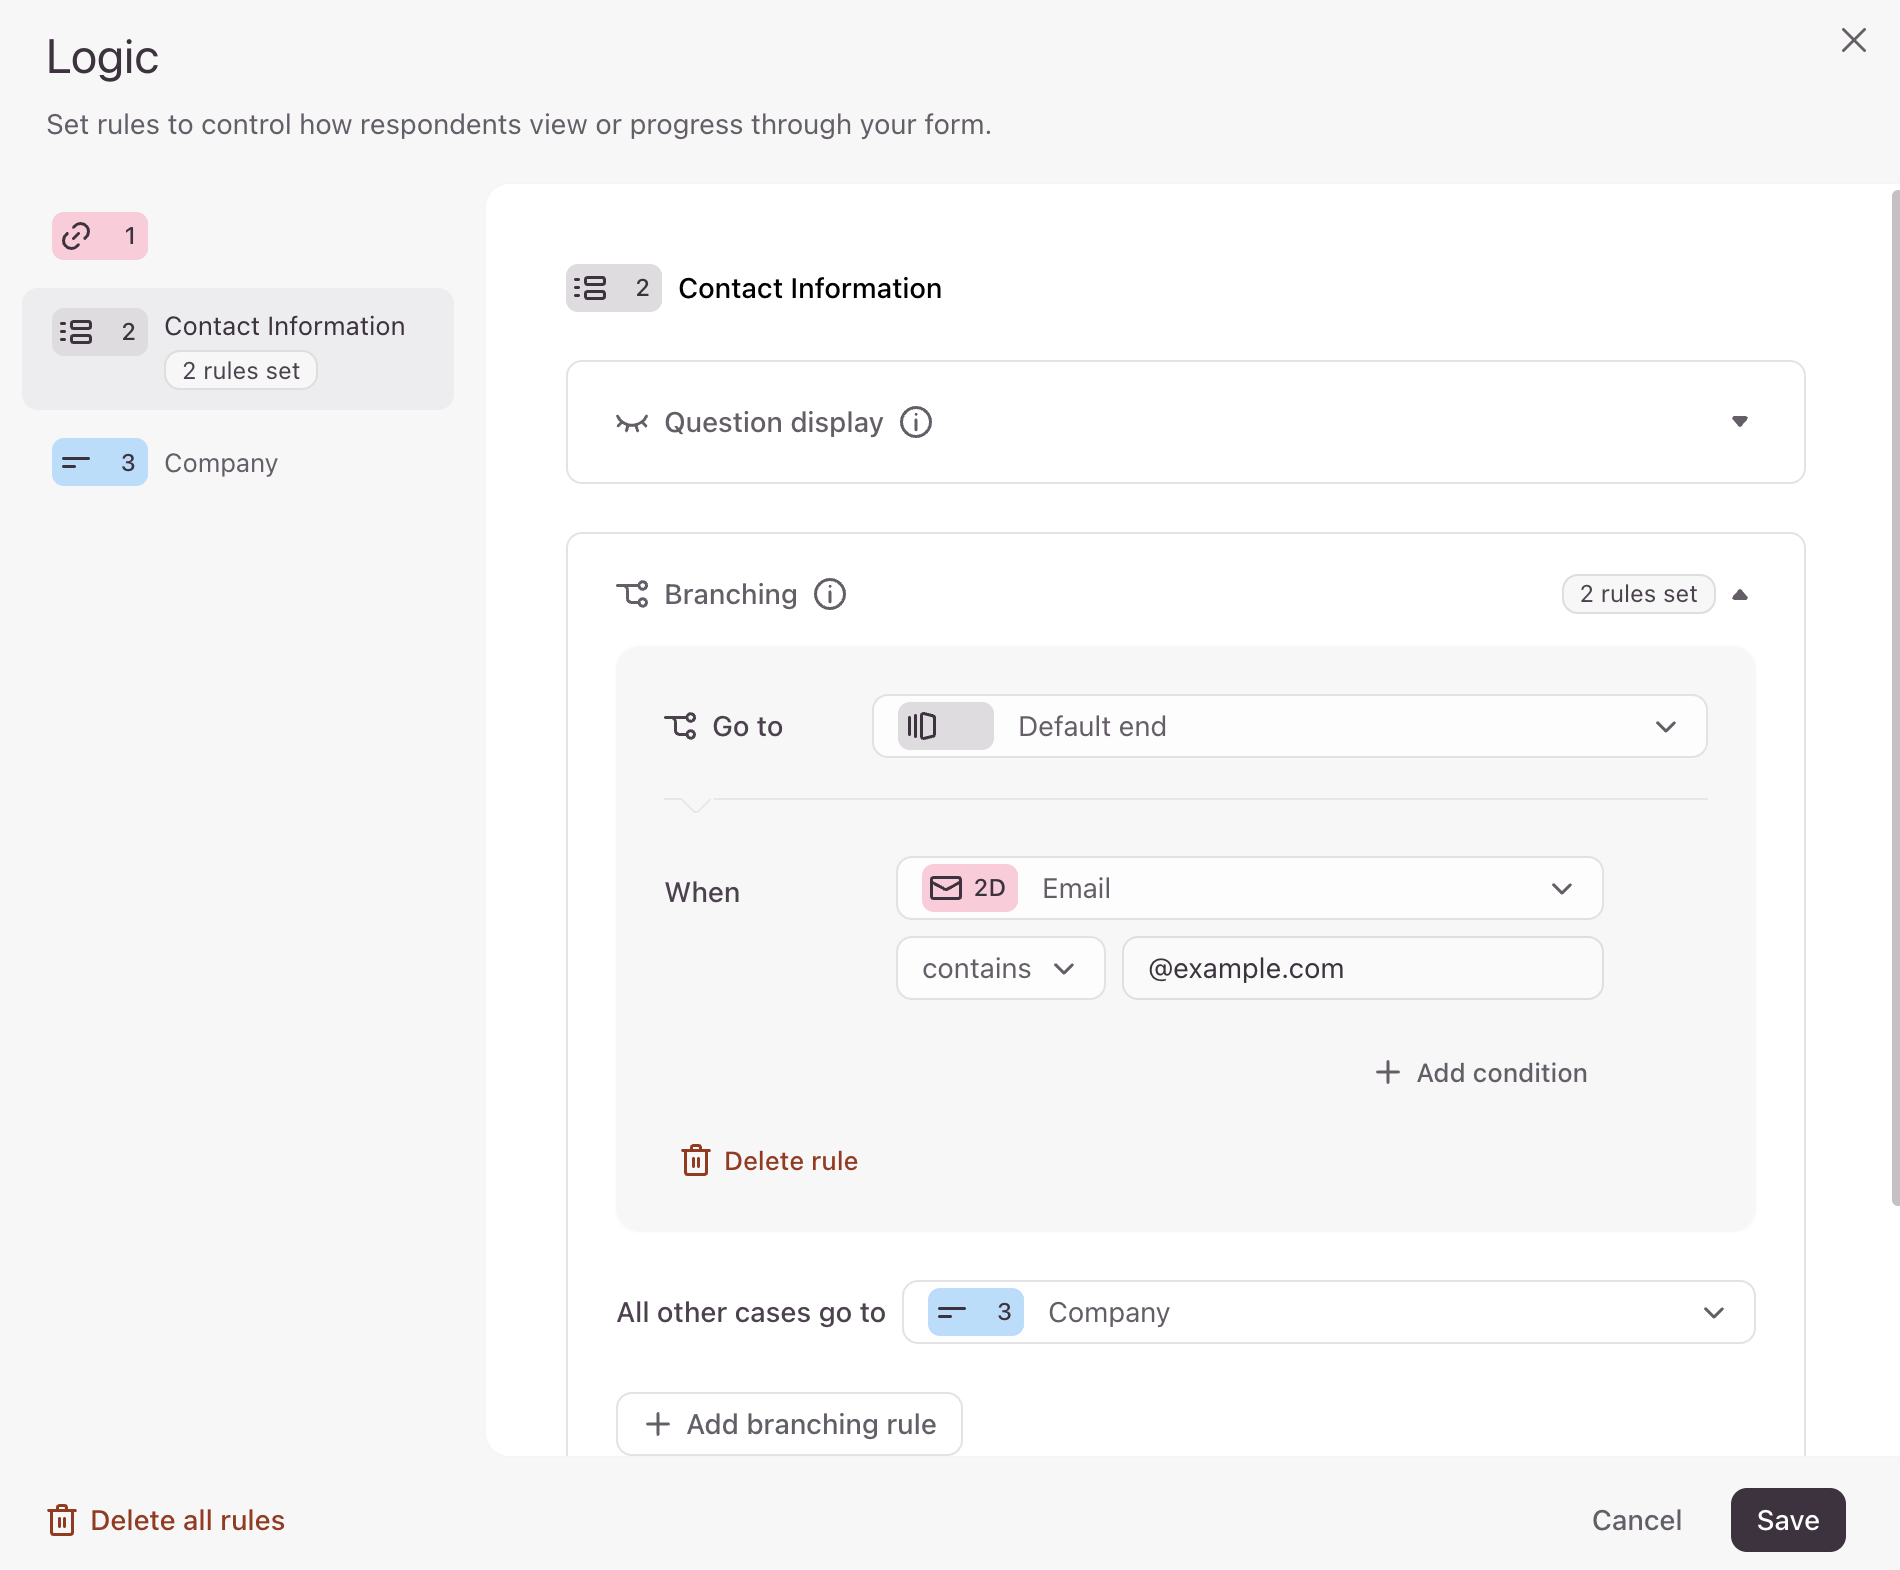Click the trash icon for Delete rule
This screenshot has width=1900, height=1570.
(696, 1160)
